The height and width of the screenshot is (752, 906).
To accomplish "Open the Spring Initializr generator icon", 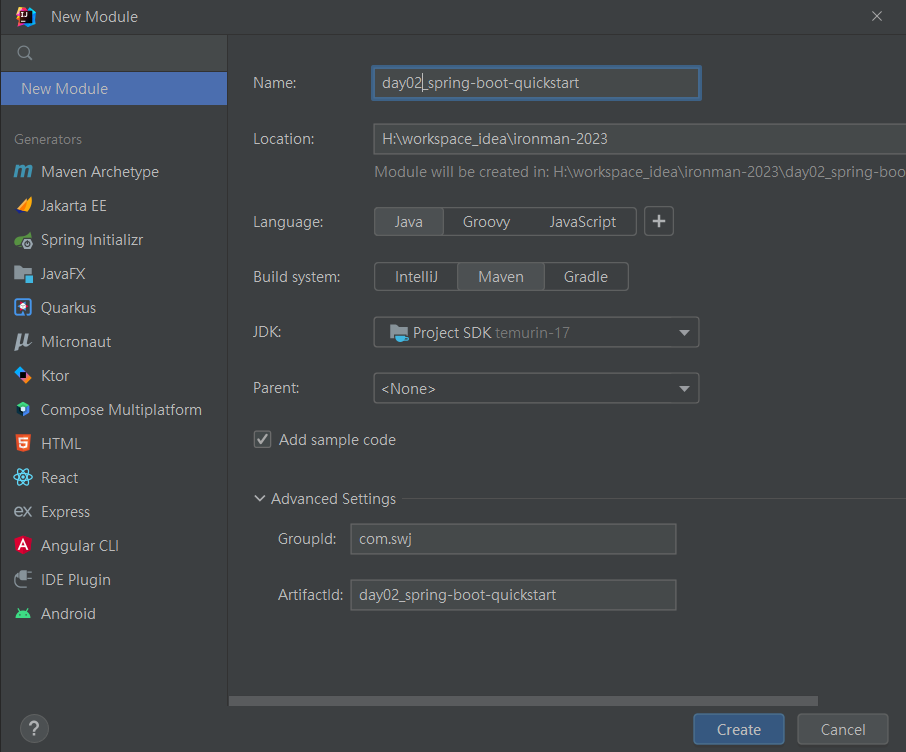I will (x=23, y=240).
